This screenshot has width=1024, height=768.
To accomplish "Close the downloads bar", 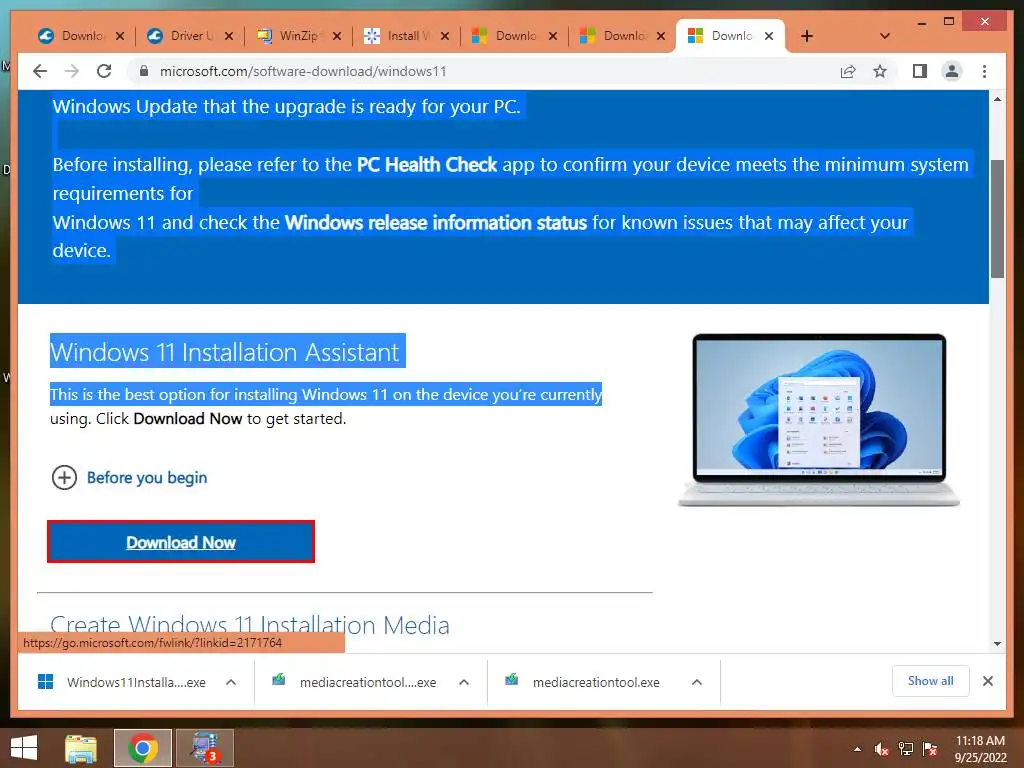I will click(x=987, y=681).
